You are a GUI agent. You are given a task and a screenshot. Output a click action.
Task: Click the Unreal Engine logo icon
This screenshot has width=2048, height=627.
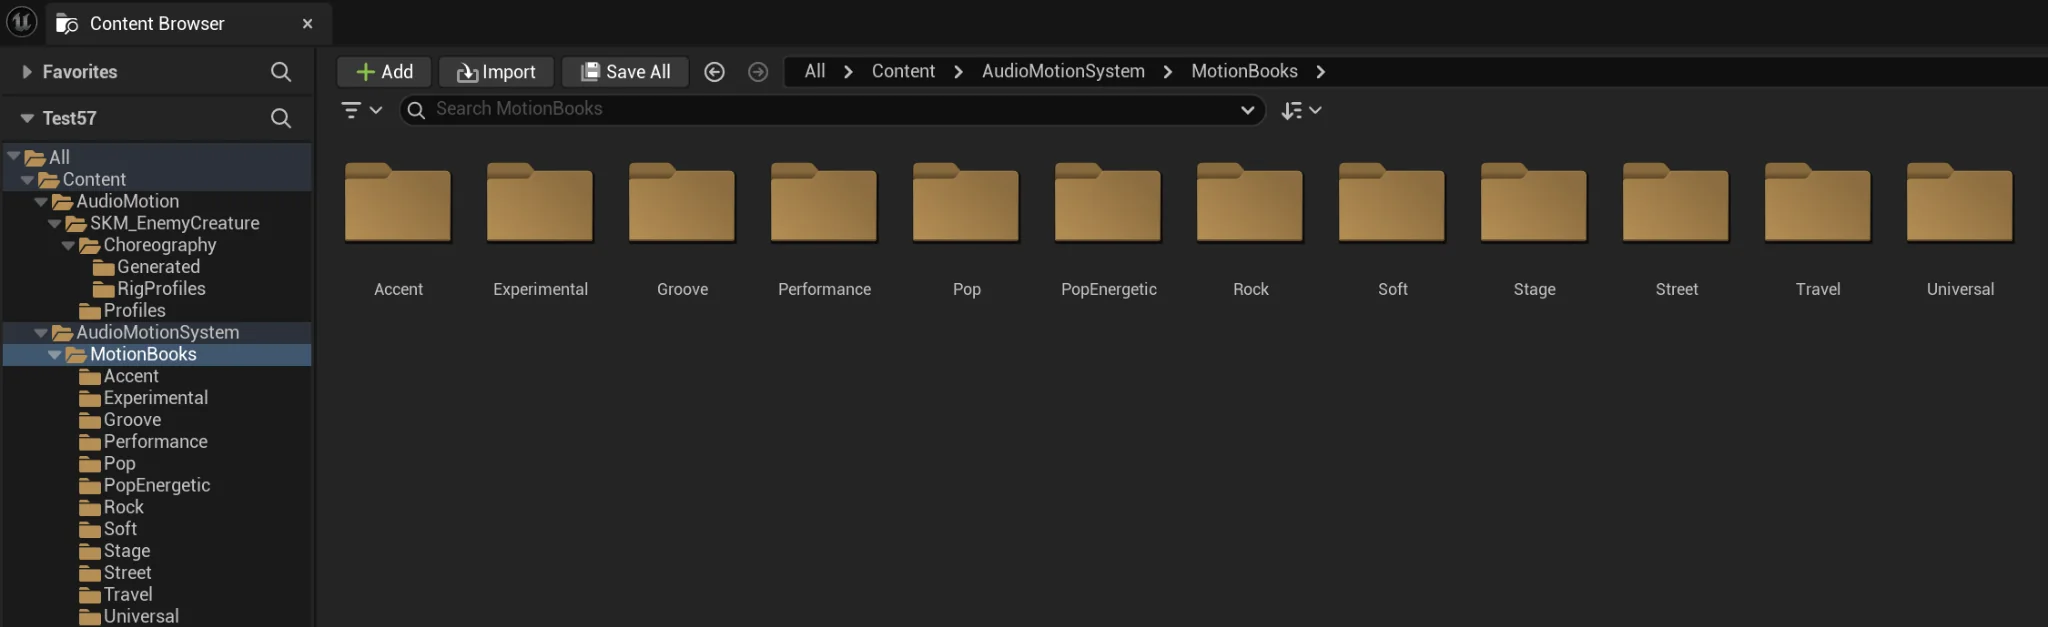click(21, 21)
